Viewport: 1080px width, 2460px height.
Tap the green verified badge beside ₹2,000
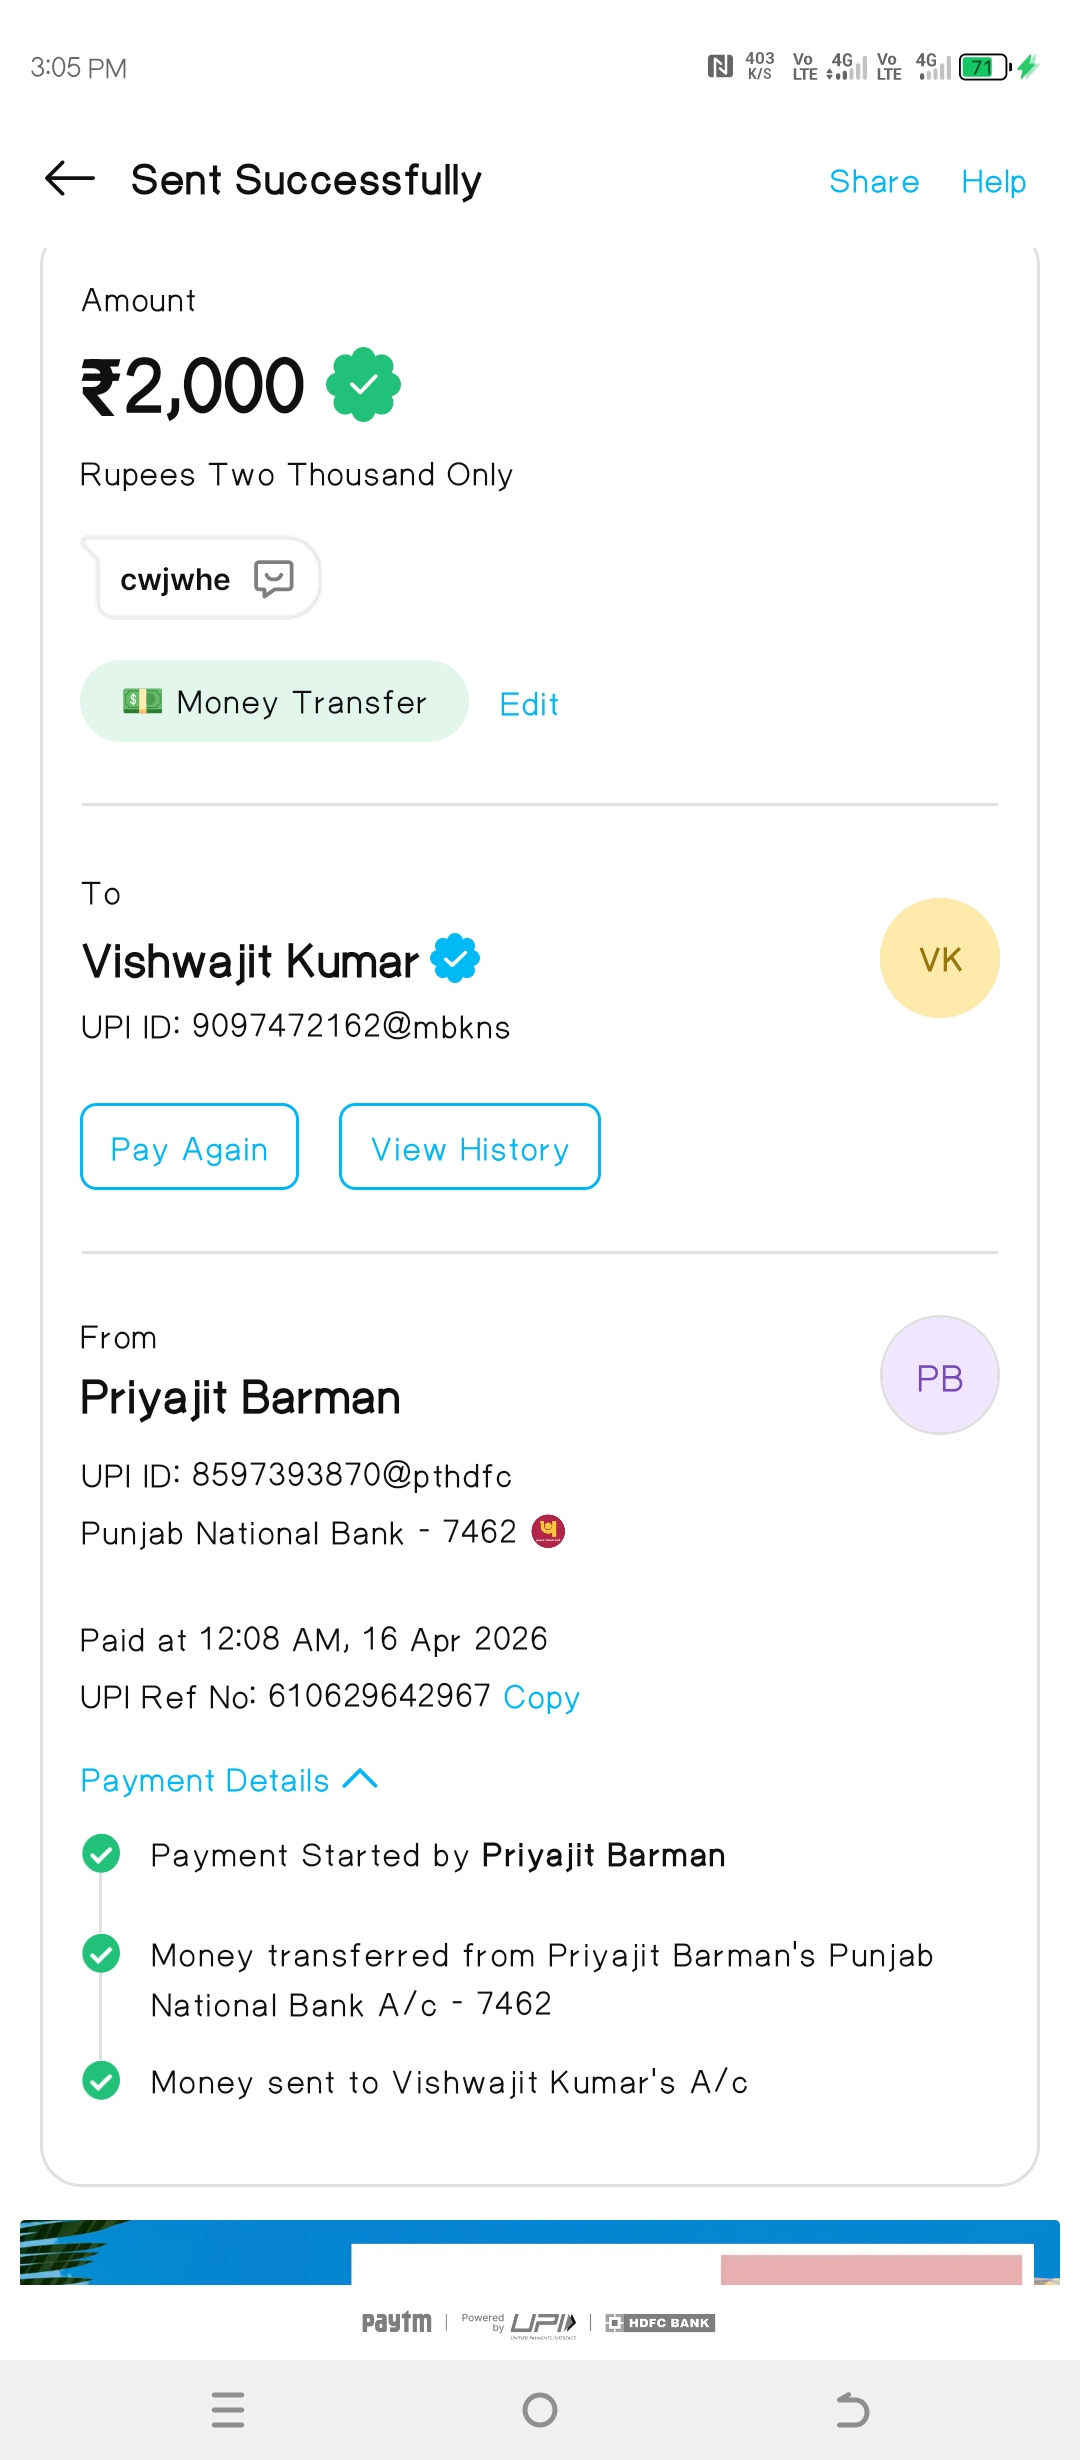[x=364, y=385]
